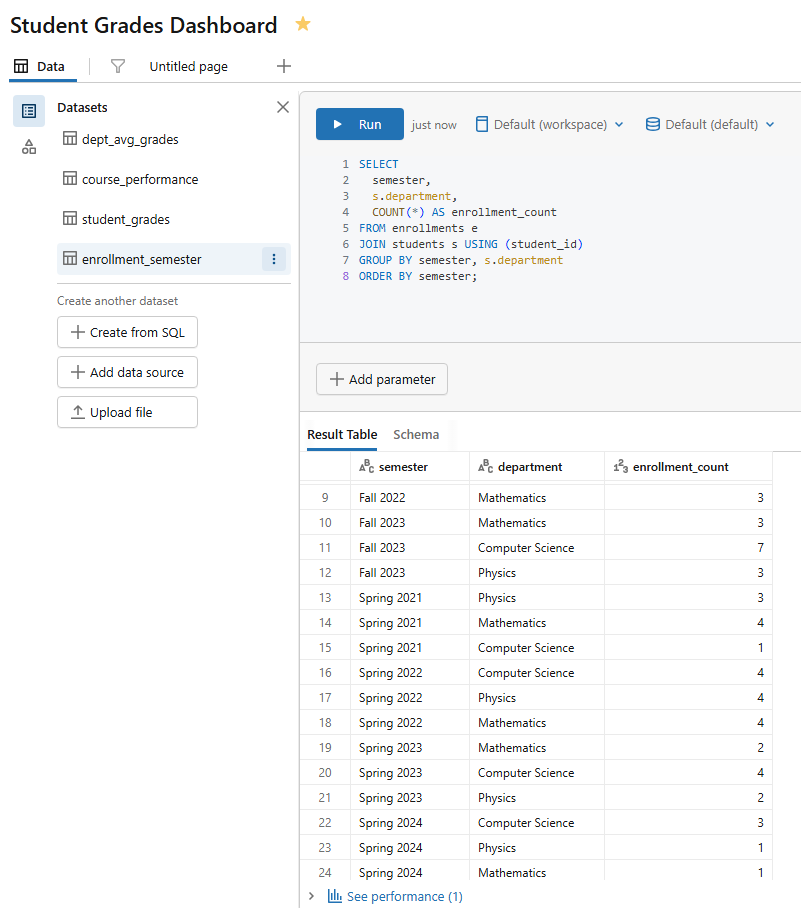Click the just now timestamp

coord(434,125)
